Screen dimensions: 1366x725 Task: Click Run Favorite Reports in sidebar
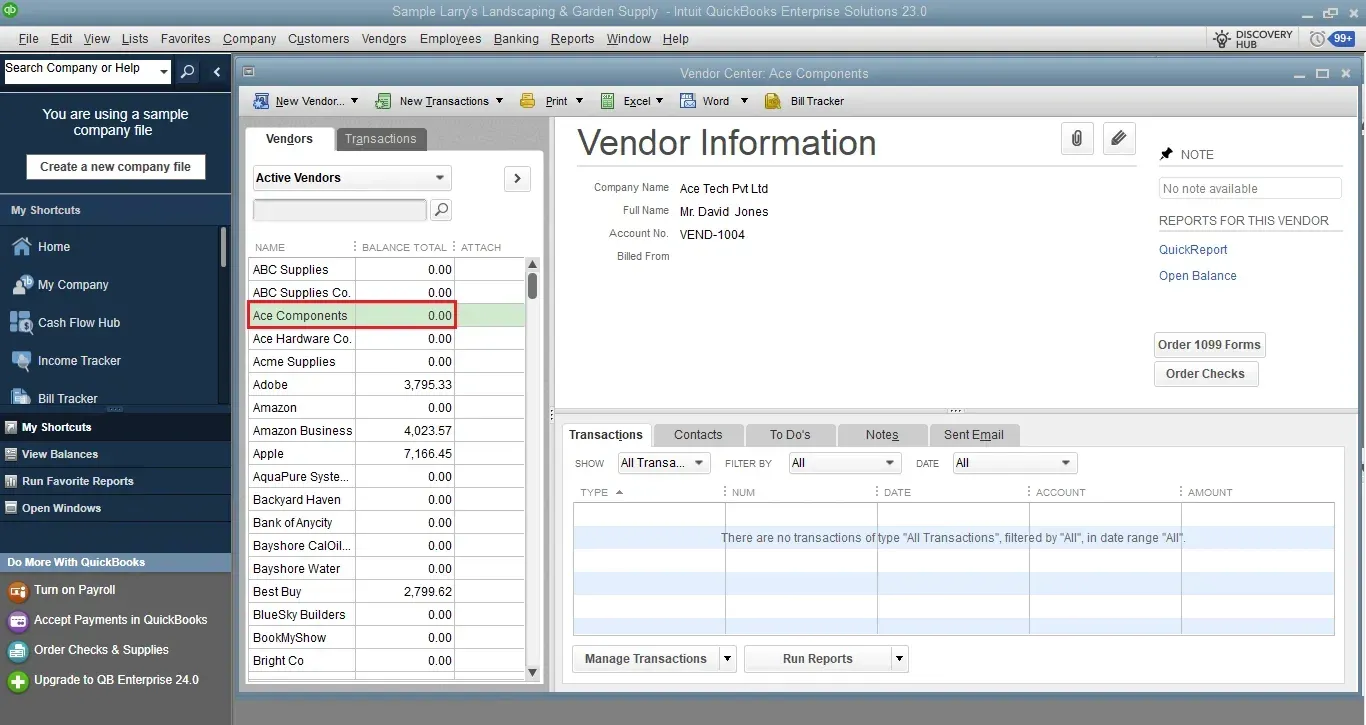click(77, 481)
